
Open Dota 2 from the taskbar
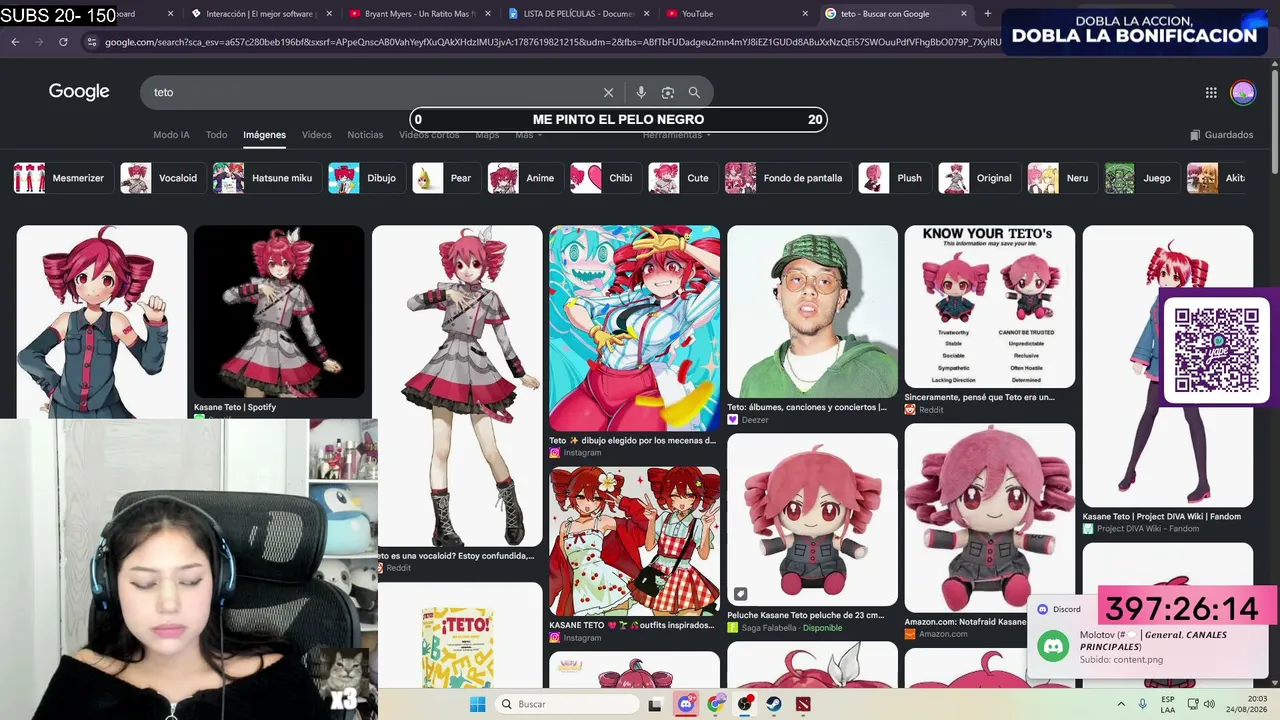(803, 704)
